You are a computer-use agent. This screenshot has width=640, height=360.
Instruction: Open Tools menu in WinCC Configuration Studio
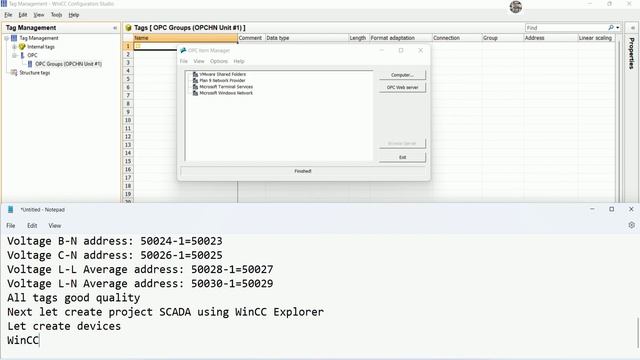(x=56, y=15)
